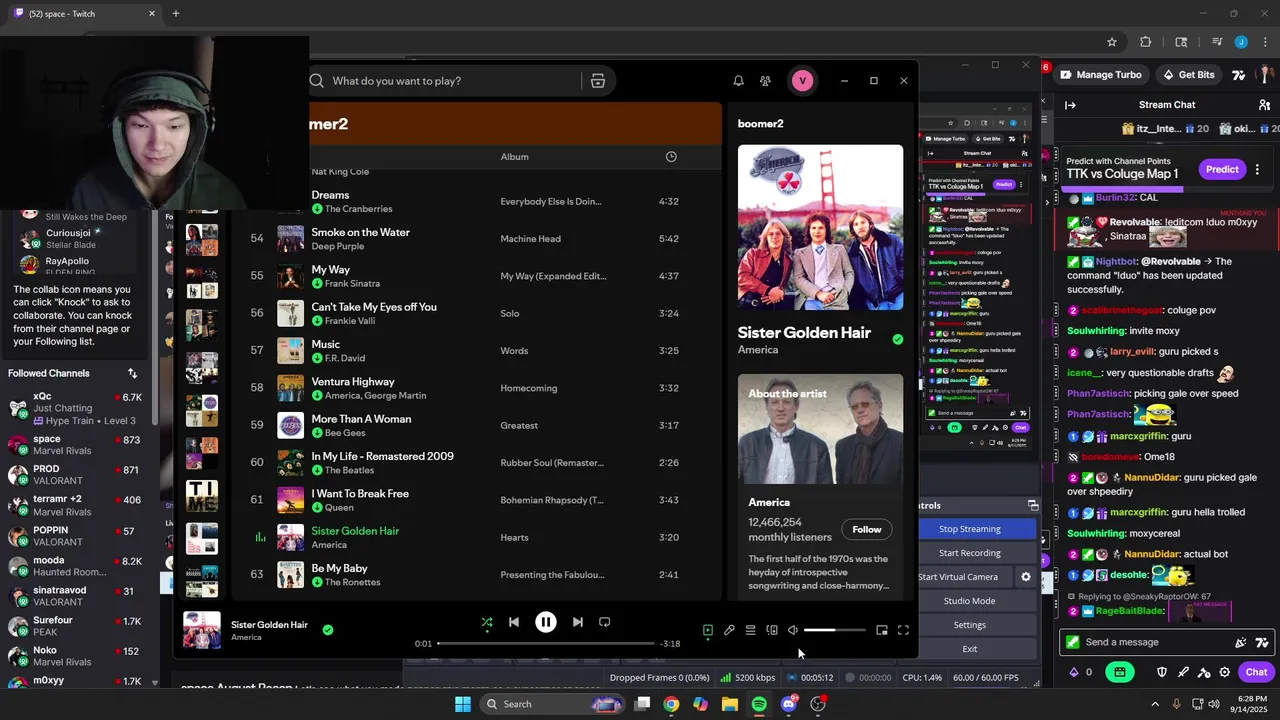Mute Spotify with the speaker icon
The image size is (1280, 720).
coord(793,630)
